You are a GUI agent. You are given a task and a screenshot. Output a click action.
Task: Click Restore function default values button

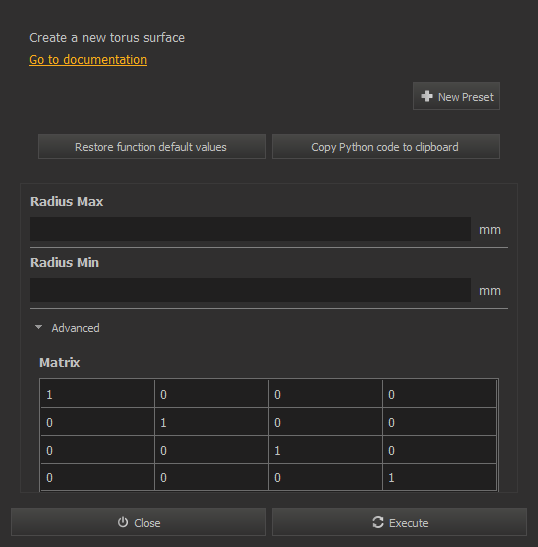152,147
